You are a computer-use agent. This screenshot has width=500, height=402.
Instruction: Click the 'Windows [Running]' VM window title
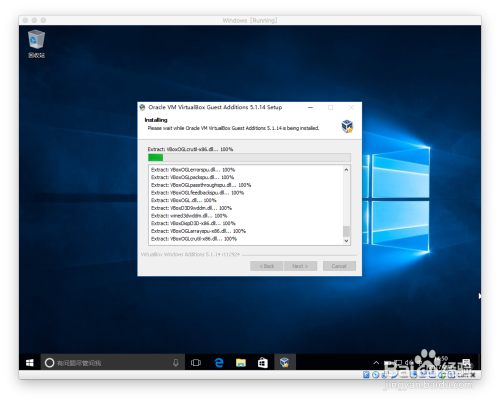click(250, 20)
